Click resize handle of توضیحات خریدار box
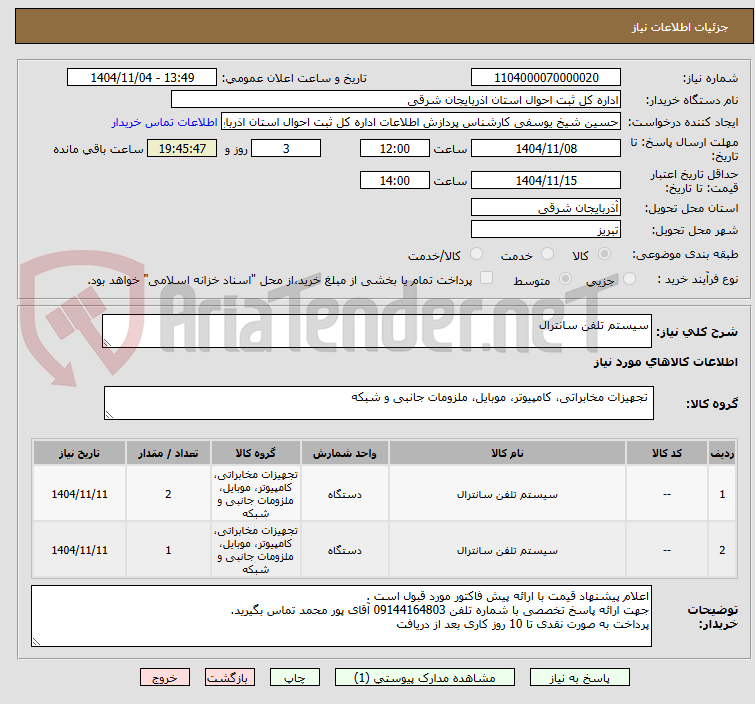Image resolution: width=755 pixels, height=704 pixels. (36, 641)
